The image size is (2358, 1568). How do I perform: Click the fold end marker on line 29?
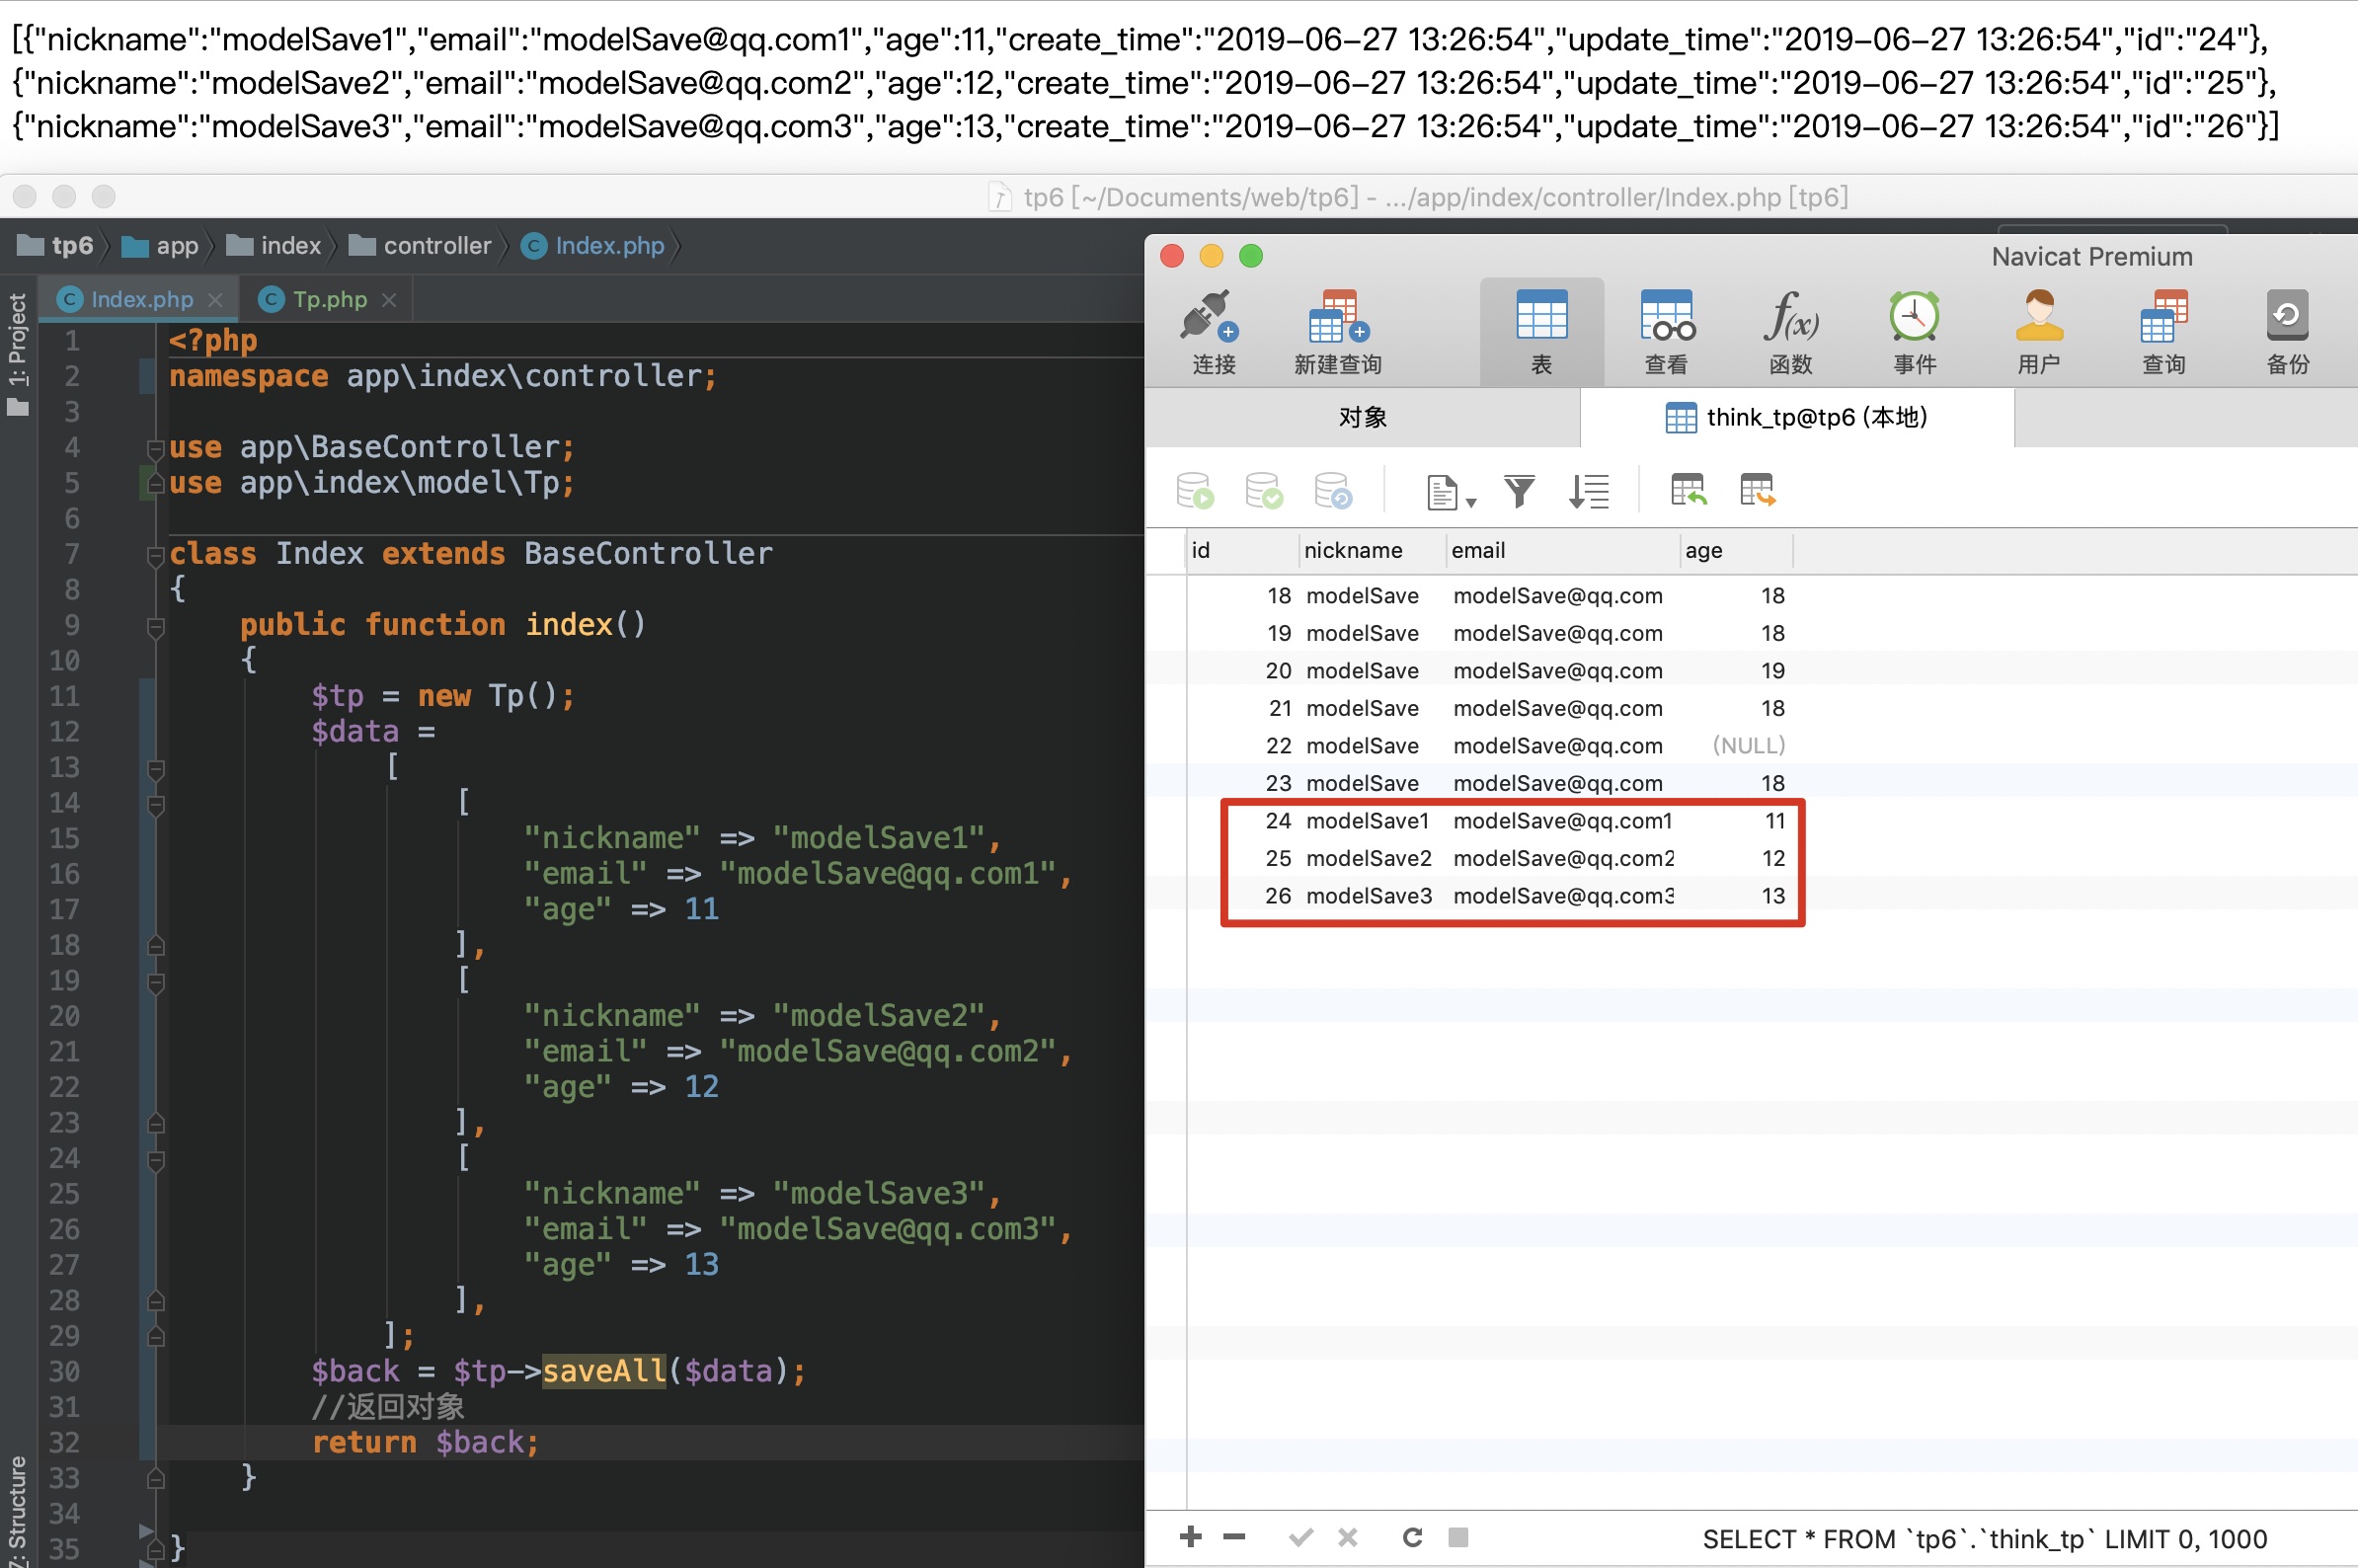click(x=155, y=1337)
